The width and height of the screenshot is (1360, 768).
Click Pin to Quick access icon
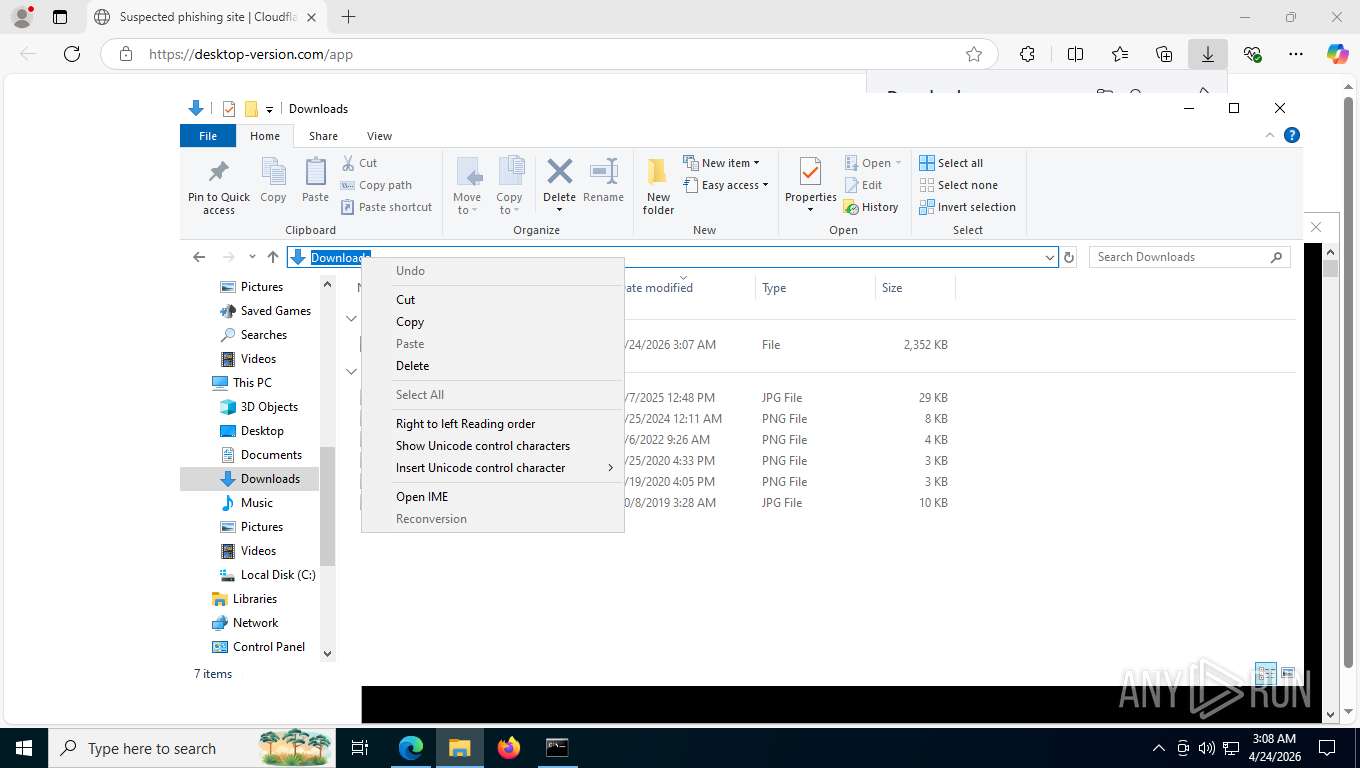[x=218, y=185]
